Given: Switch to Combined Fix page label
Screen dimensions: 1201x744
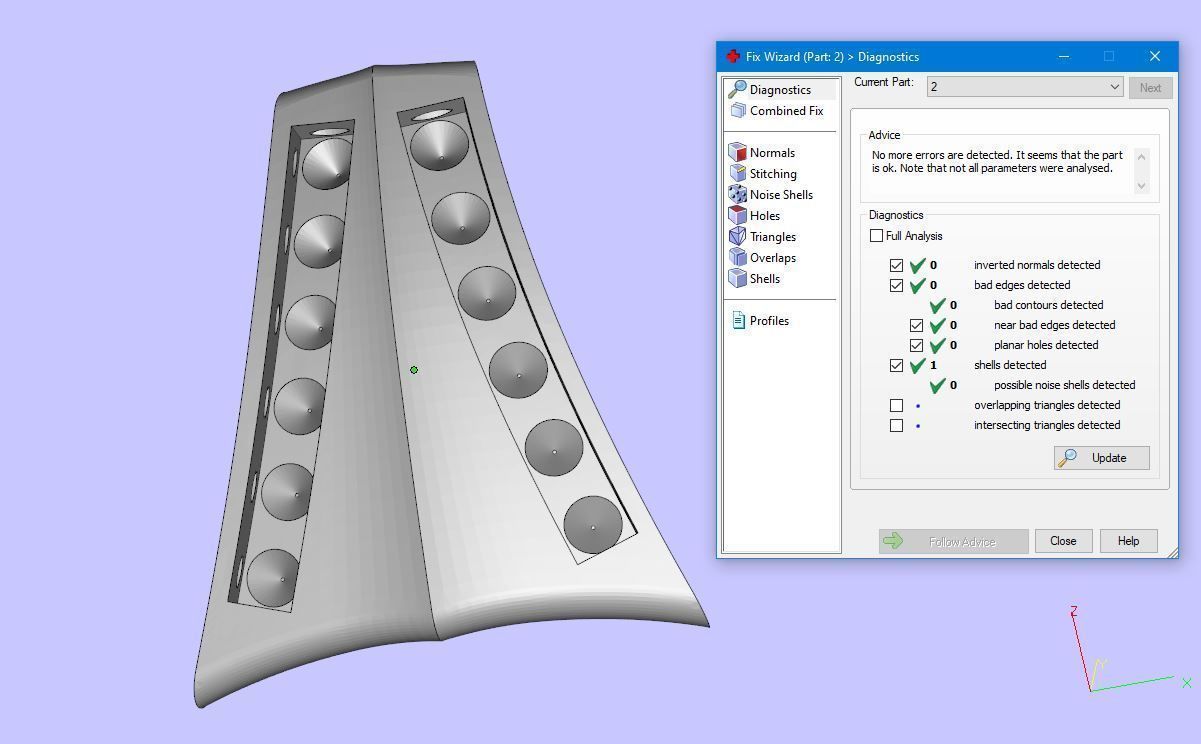Looking at the screenshot, I should (786, 111).
